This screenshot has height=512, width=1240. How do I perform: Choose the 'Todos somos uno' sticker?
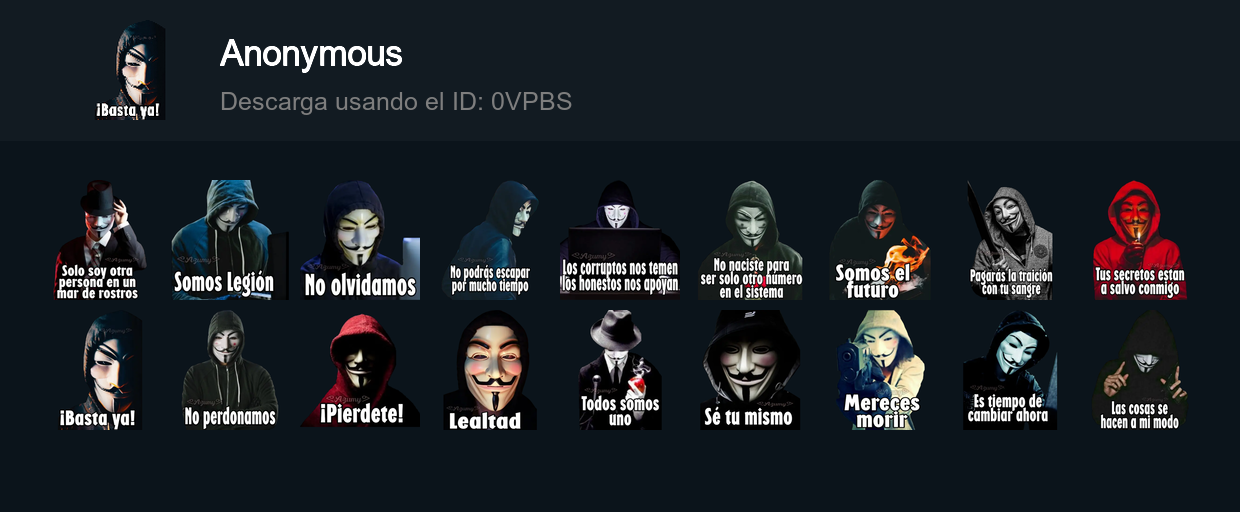tap(620, 370)
